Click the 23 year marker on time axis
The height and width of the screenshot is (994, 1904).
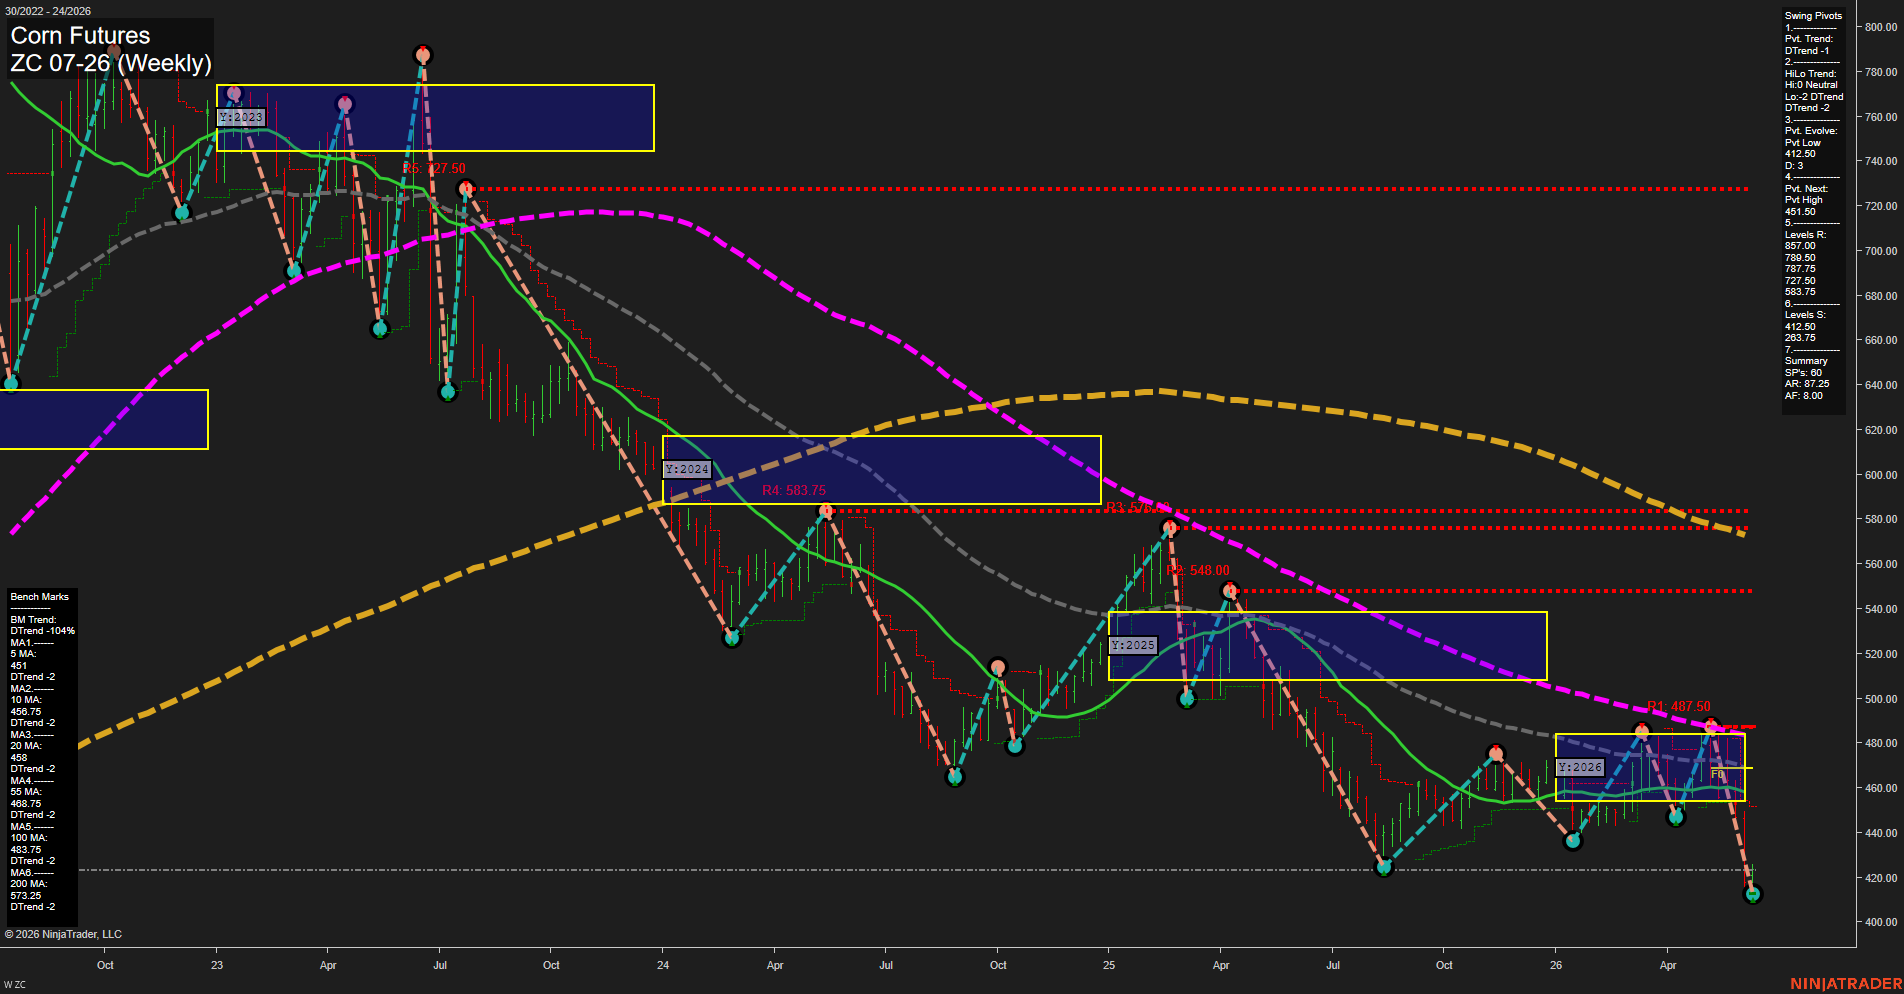217,966
